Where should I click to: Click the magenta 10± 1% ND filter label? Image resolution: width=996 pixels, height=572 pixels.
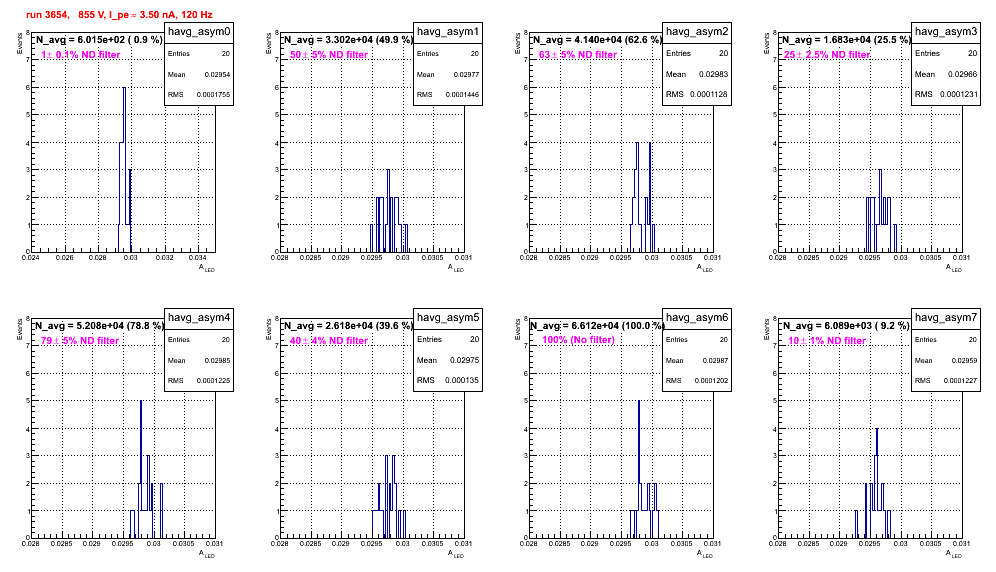tap(827, 341)
